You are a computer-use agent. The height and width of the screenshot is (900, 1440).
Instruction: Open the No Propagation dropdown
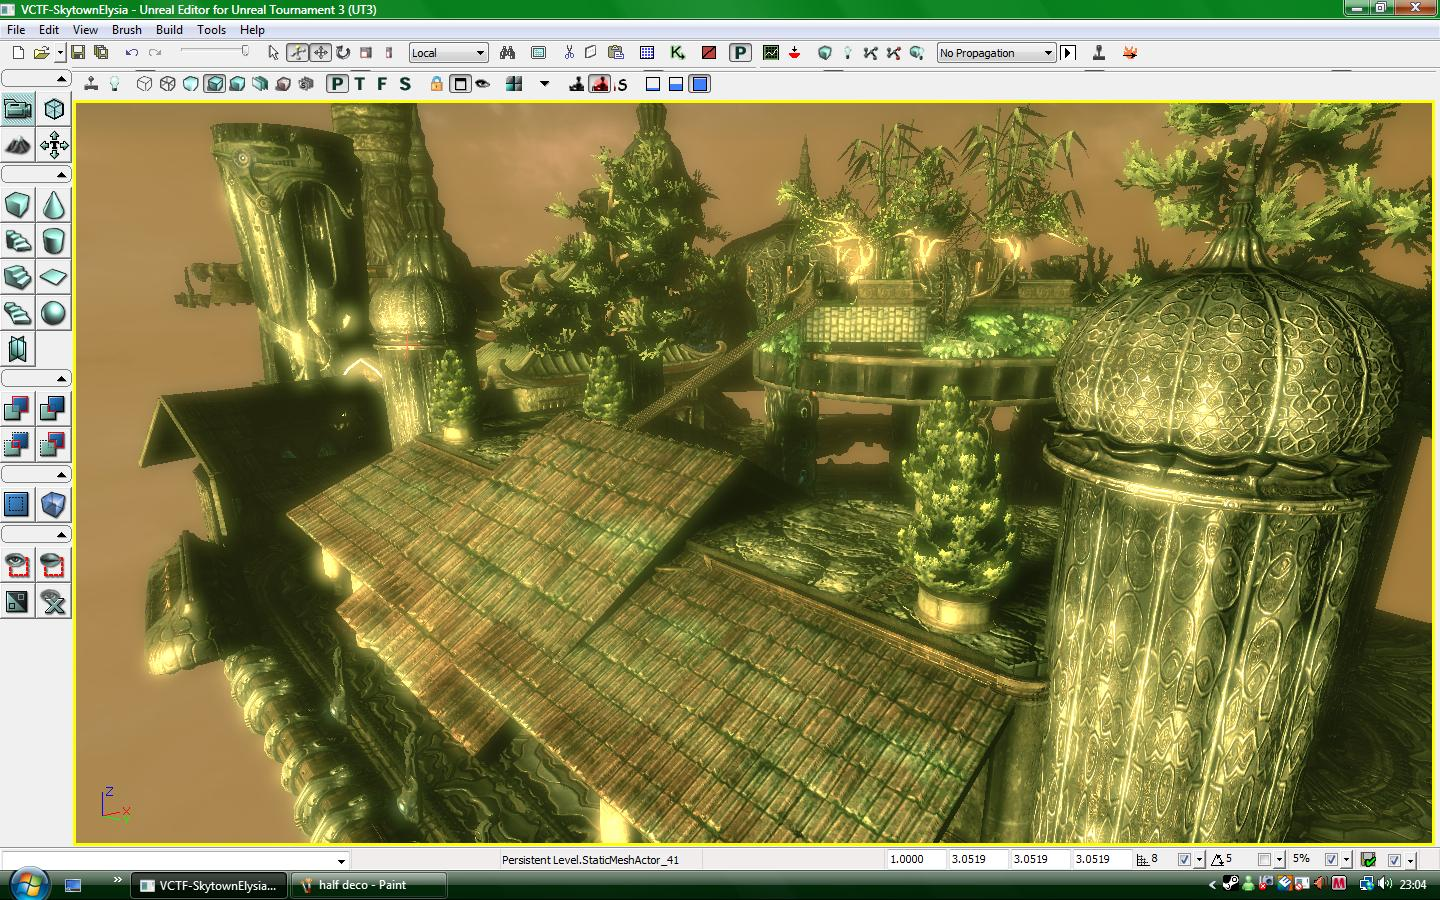(1048, 52)
